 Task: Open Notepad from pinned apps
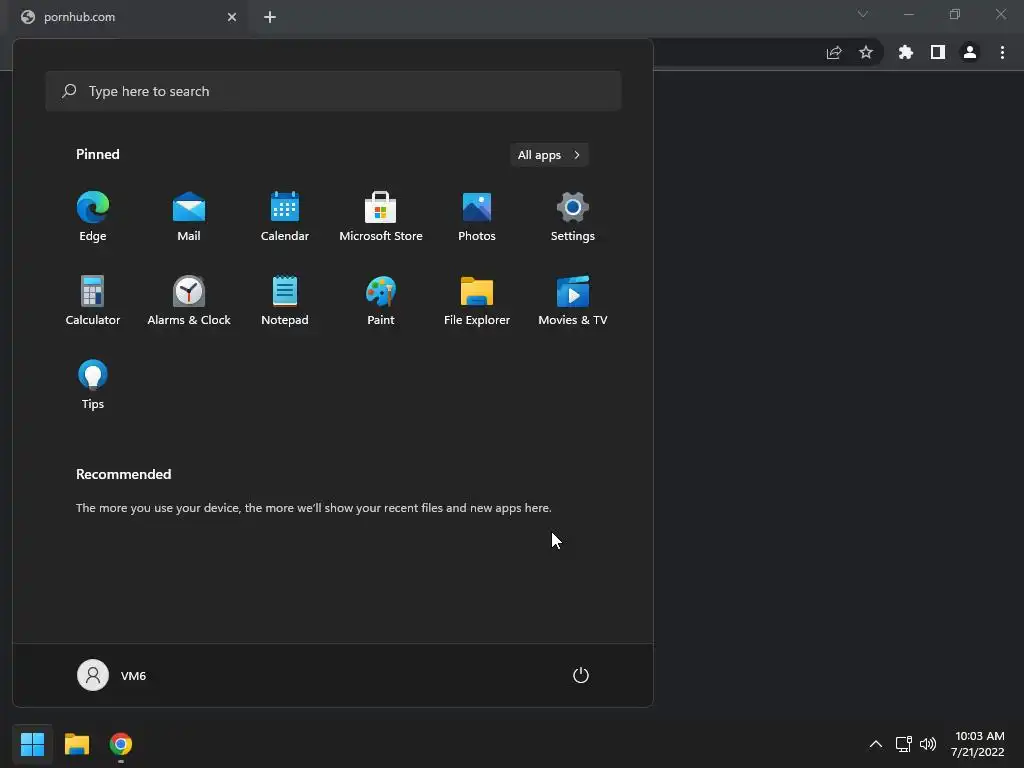coord(285,301)
